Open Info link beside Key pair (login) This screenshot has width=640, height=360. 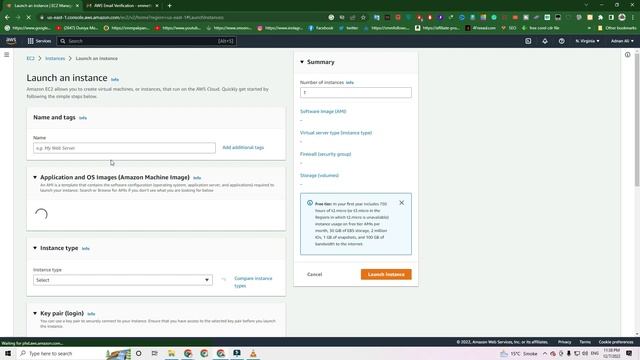(x=91, y=314)
